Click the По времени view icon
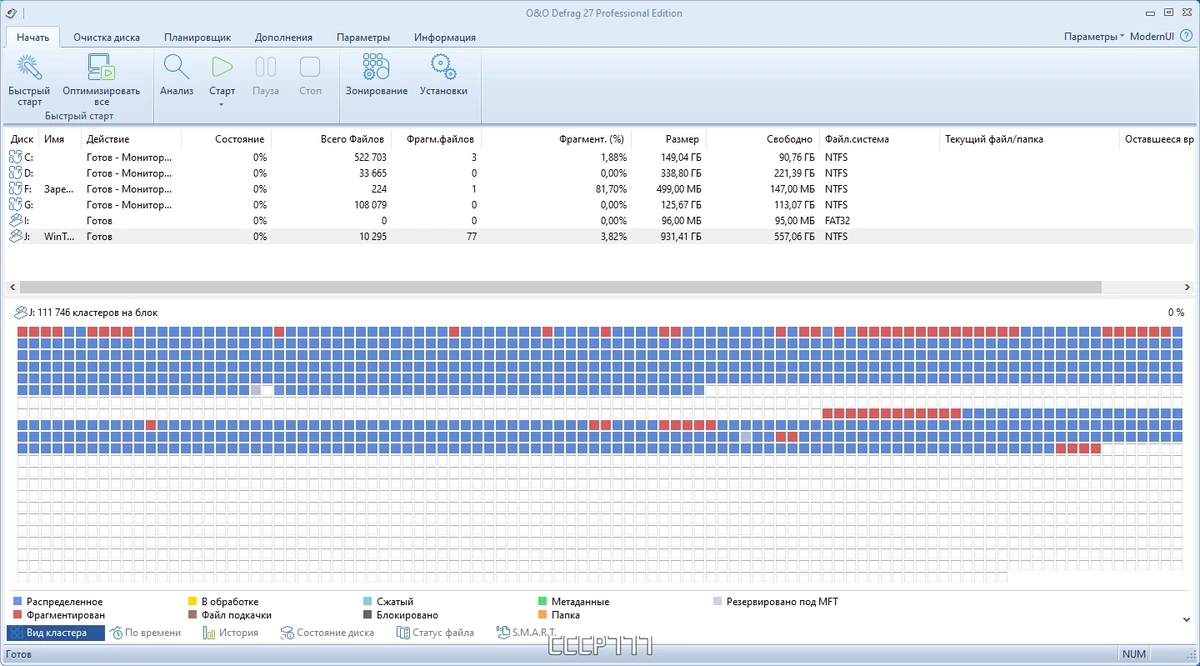Screen dimensions: 1200x666 pos(117,632)
